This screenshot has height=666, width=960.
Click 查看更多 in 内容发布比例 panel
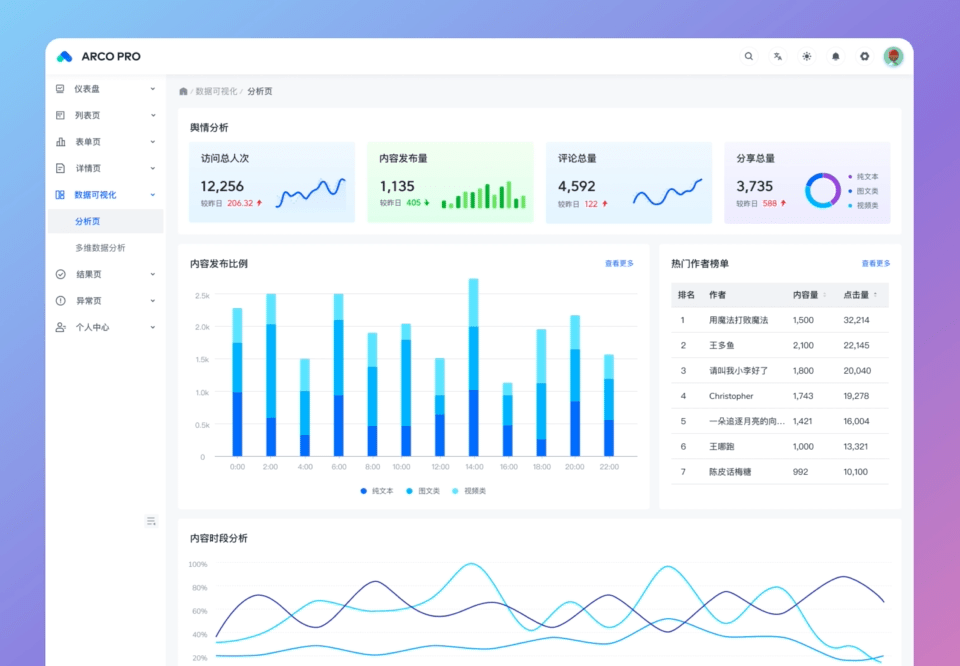[x=619, y=263]
